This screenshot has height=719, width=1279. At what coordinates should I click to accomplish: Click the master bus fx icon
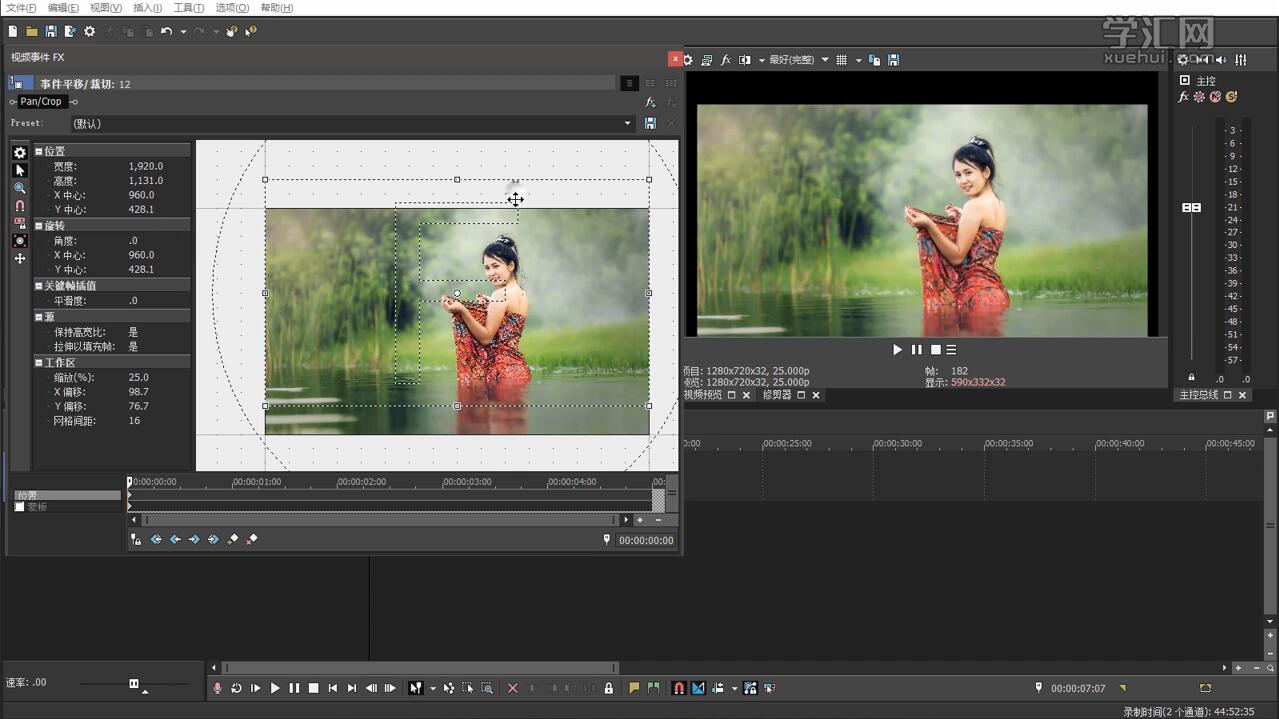tap(1184, 97)
